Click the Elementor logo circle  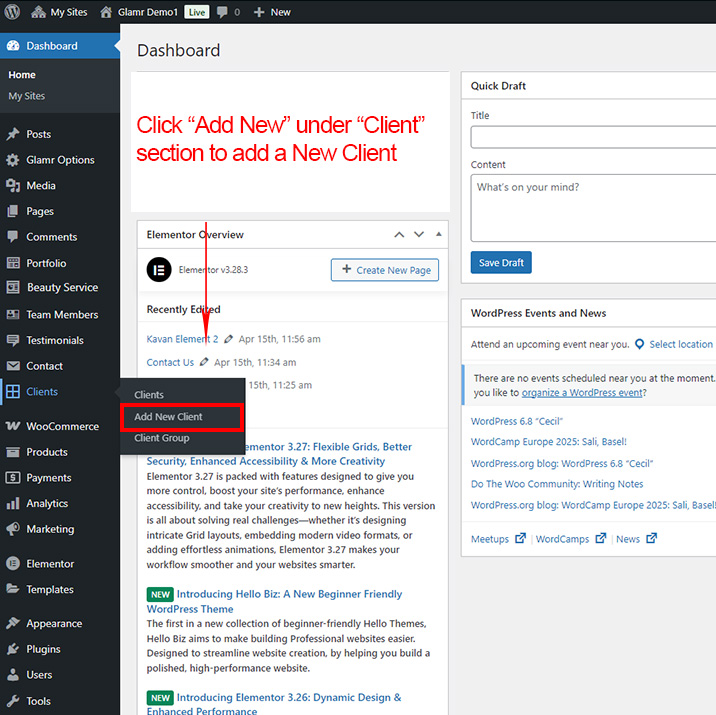tap(159, 270)
